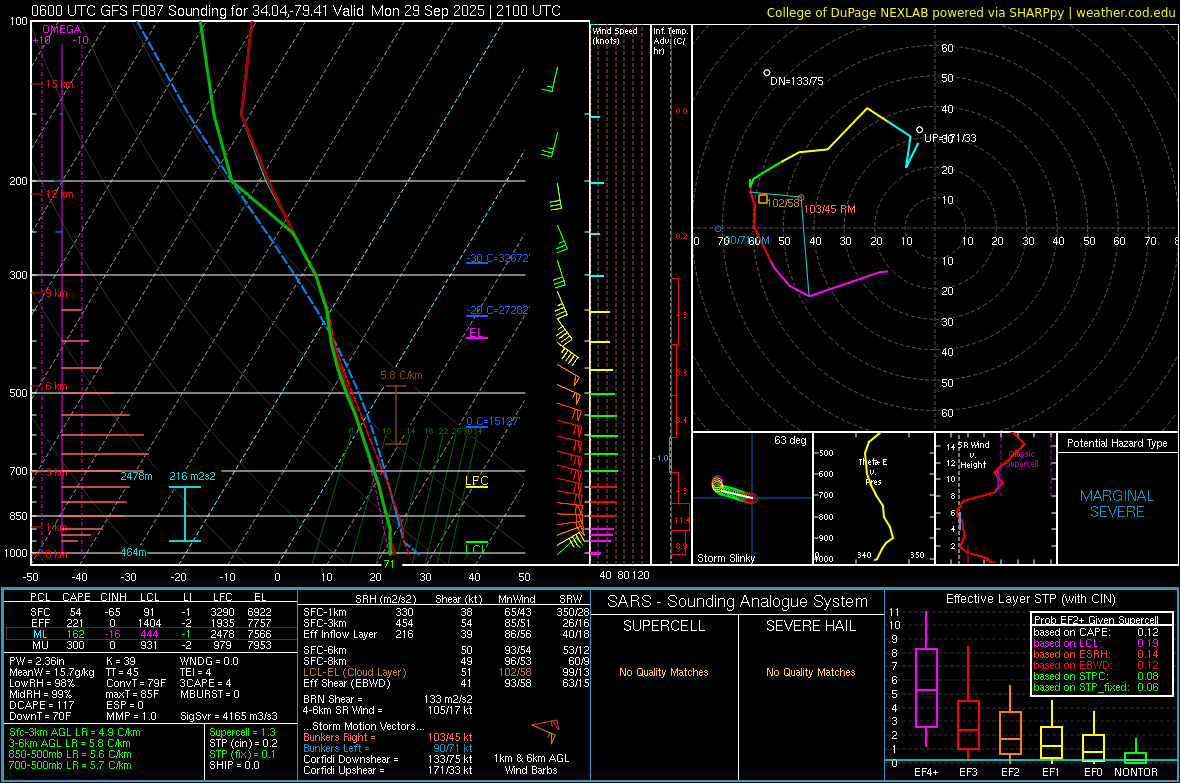1180x783 pixels.
Task: Select the SFC parcel row
Action: pyautogui.click(x=151, y=612)
